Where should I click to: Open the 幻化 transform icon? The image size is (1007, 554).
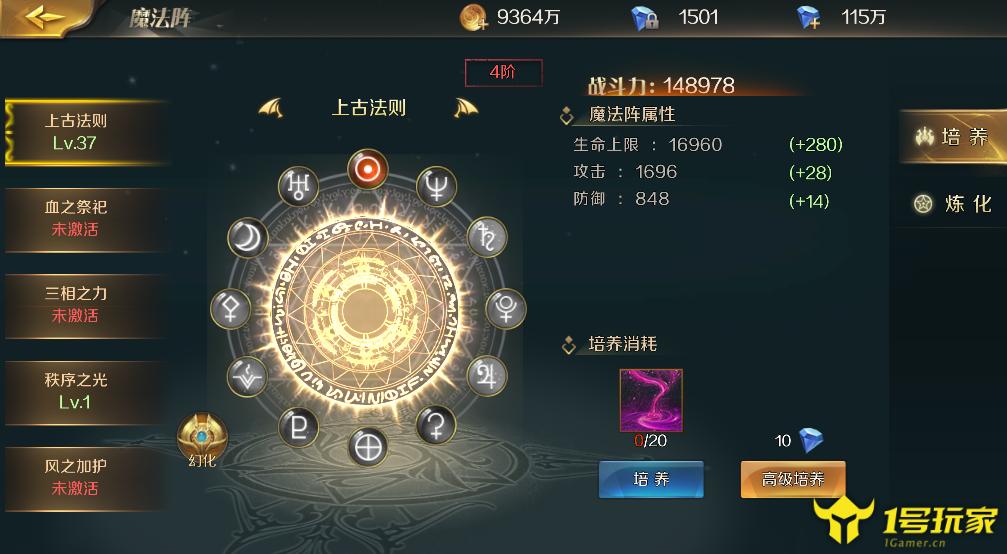[202, 440]
